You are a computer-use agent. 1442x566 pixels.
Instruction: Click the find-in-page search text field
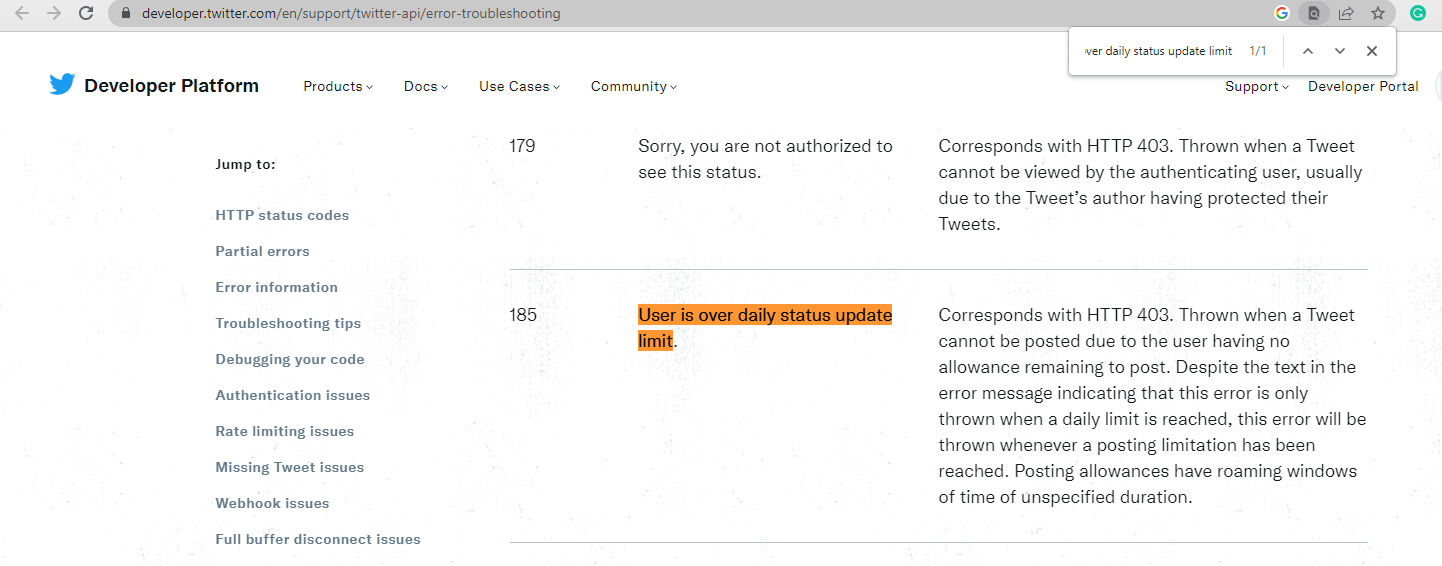point(1158,51)
